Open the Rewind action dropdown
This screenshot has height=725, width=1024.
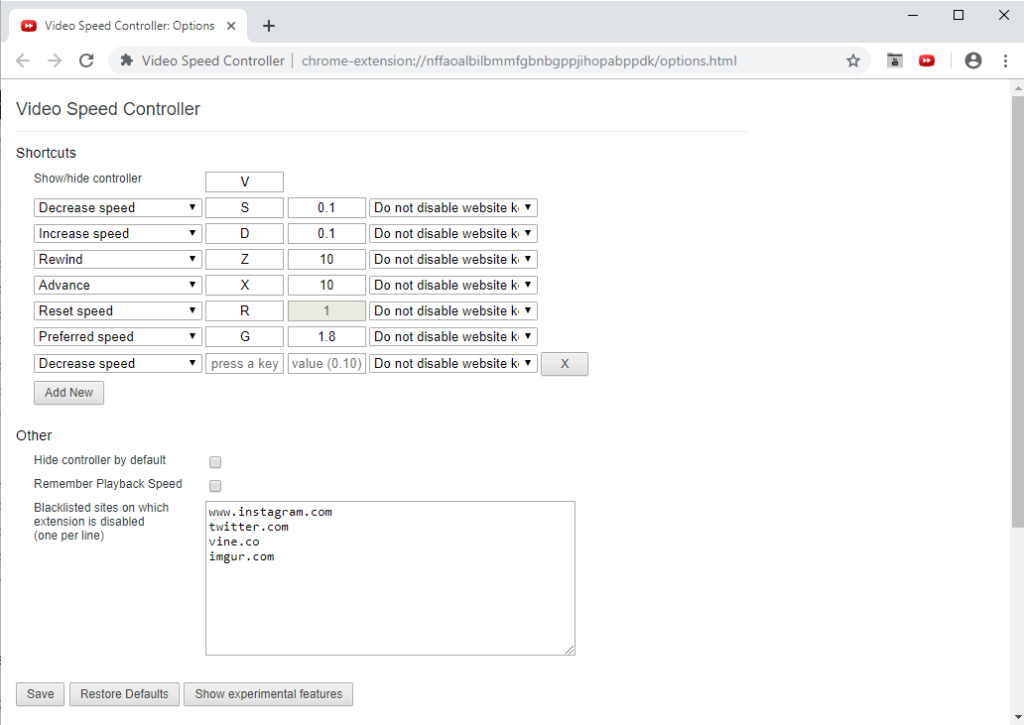click(118, 259)
